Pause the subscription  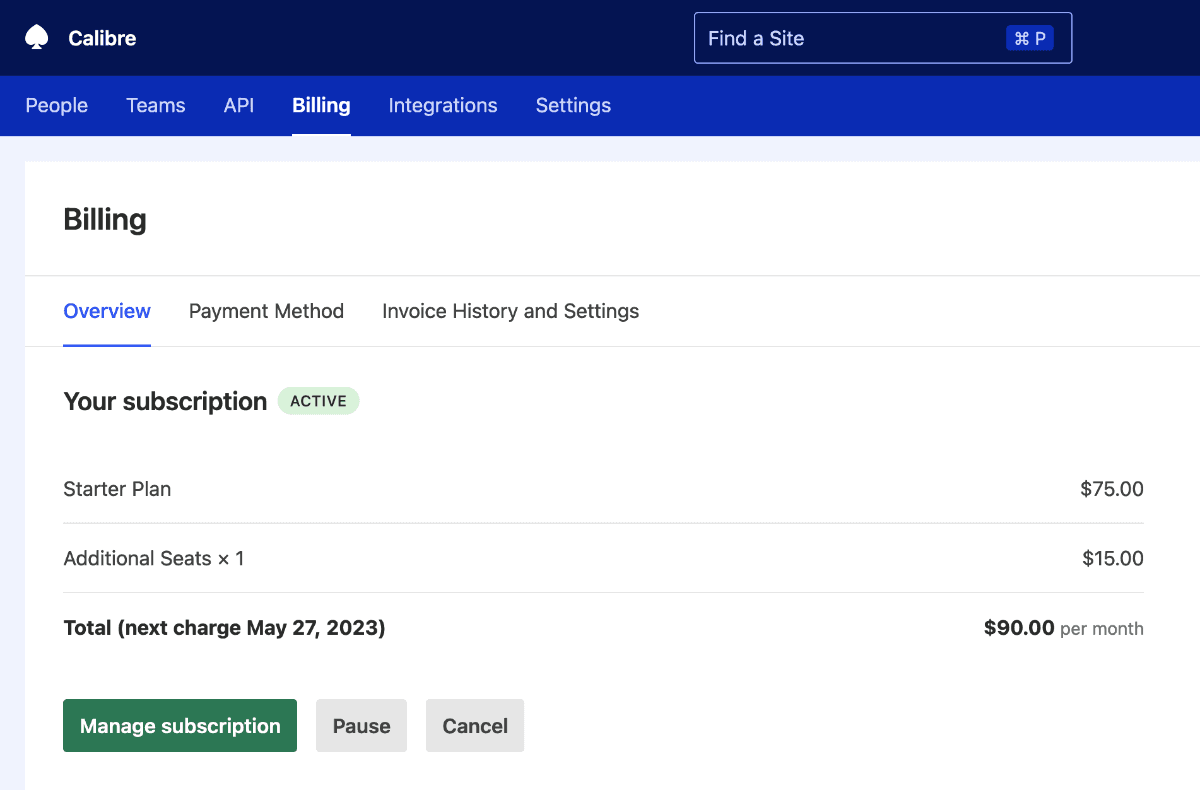[x=361, y=725]
